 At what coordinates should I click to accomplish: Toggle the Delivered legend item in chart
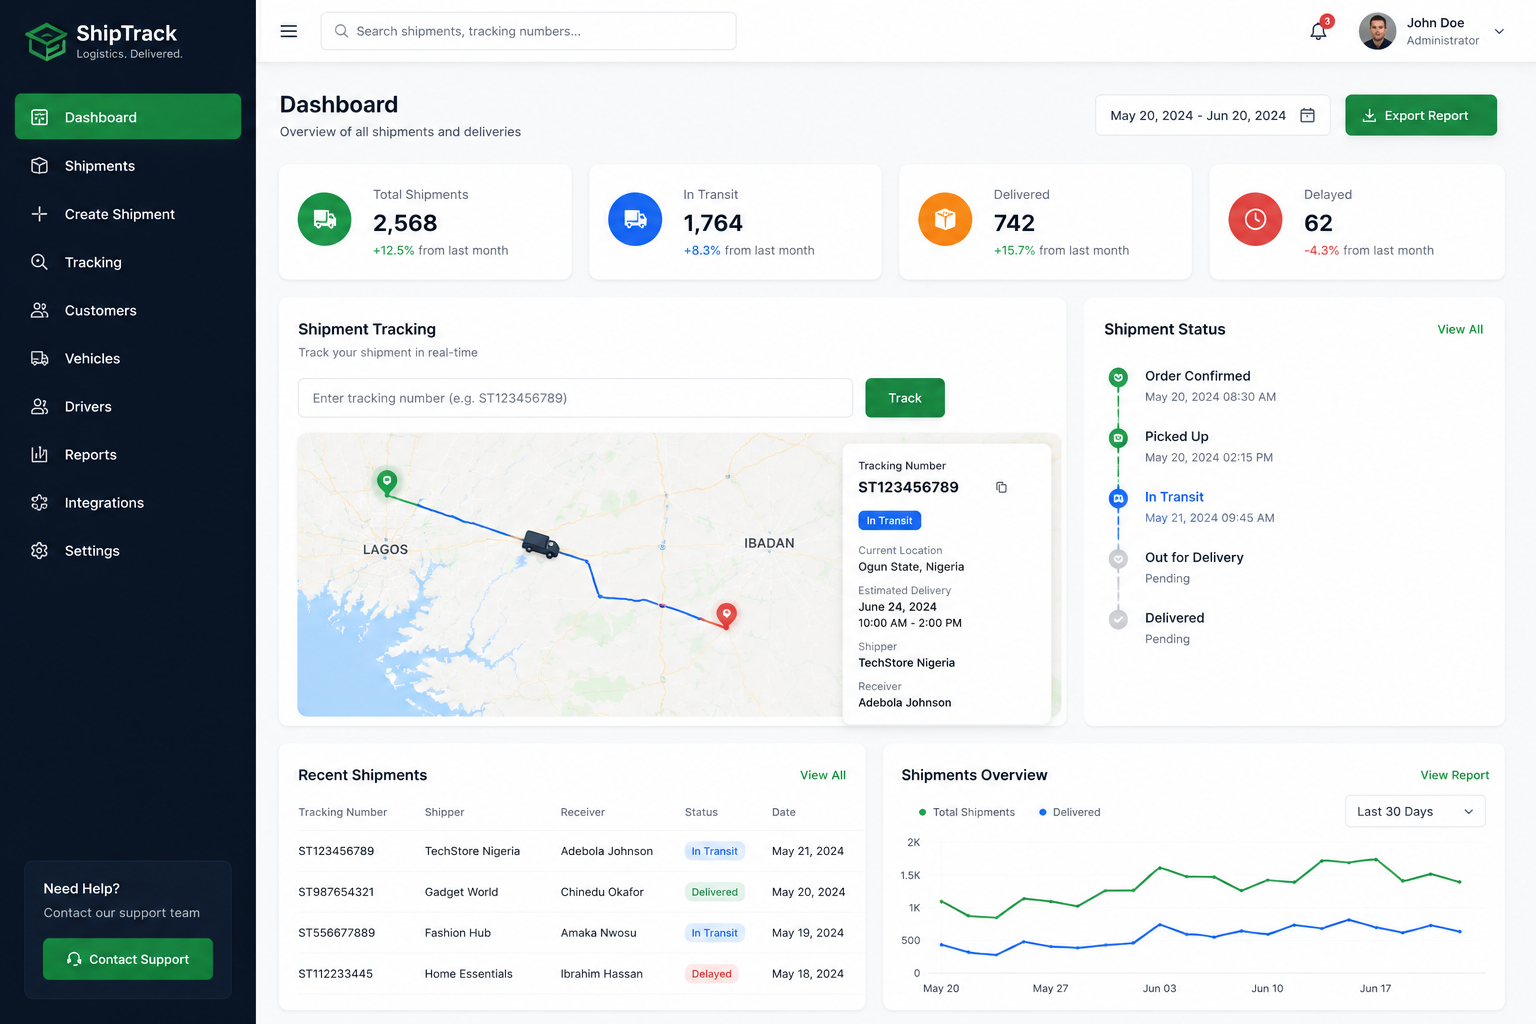(x=1069, y=812)
